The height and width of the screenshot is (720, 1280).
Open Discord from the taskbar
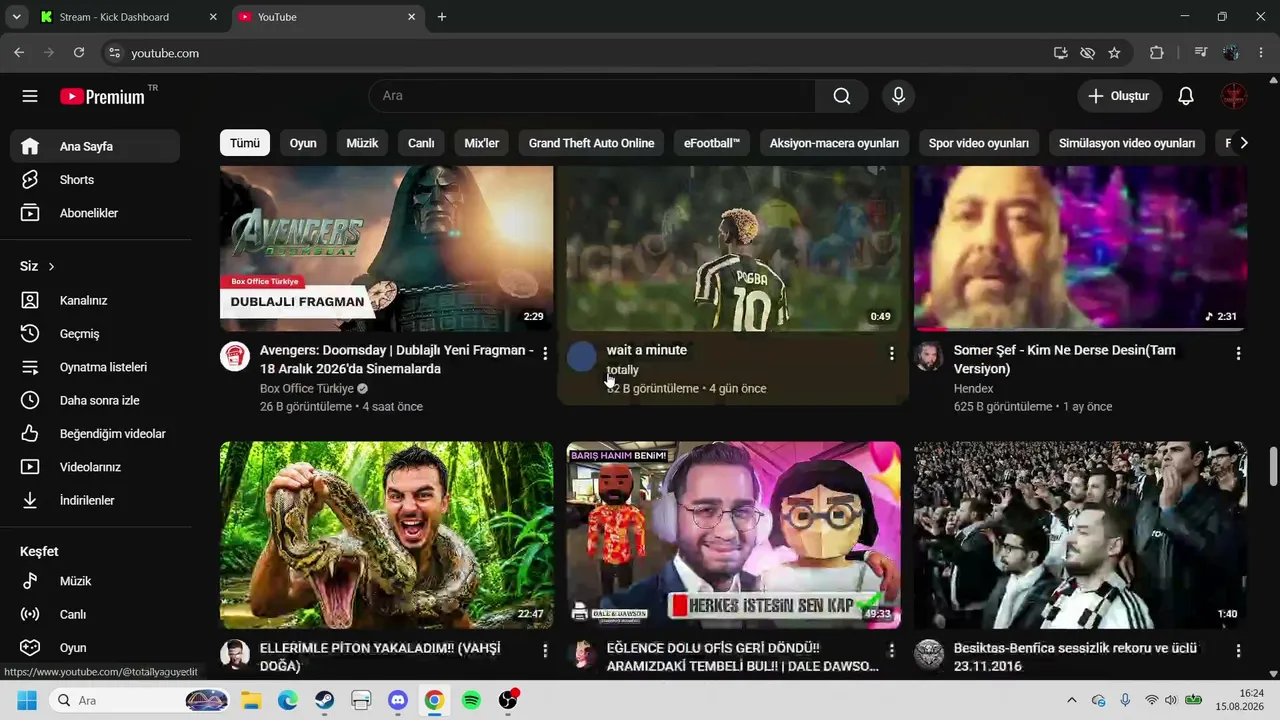[x=398, y=700]
